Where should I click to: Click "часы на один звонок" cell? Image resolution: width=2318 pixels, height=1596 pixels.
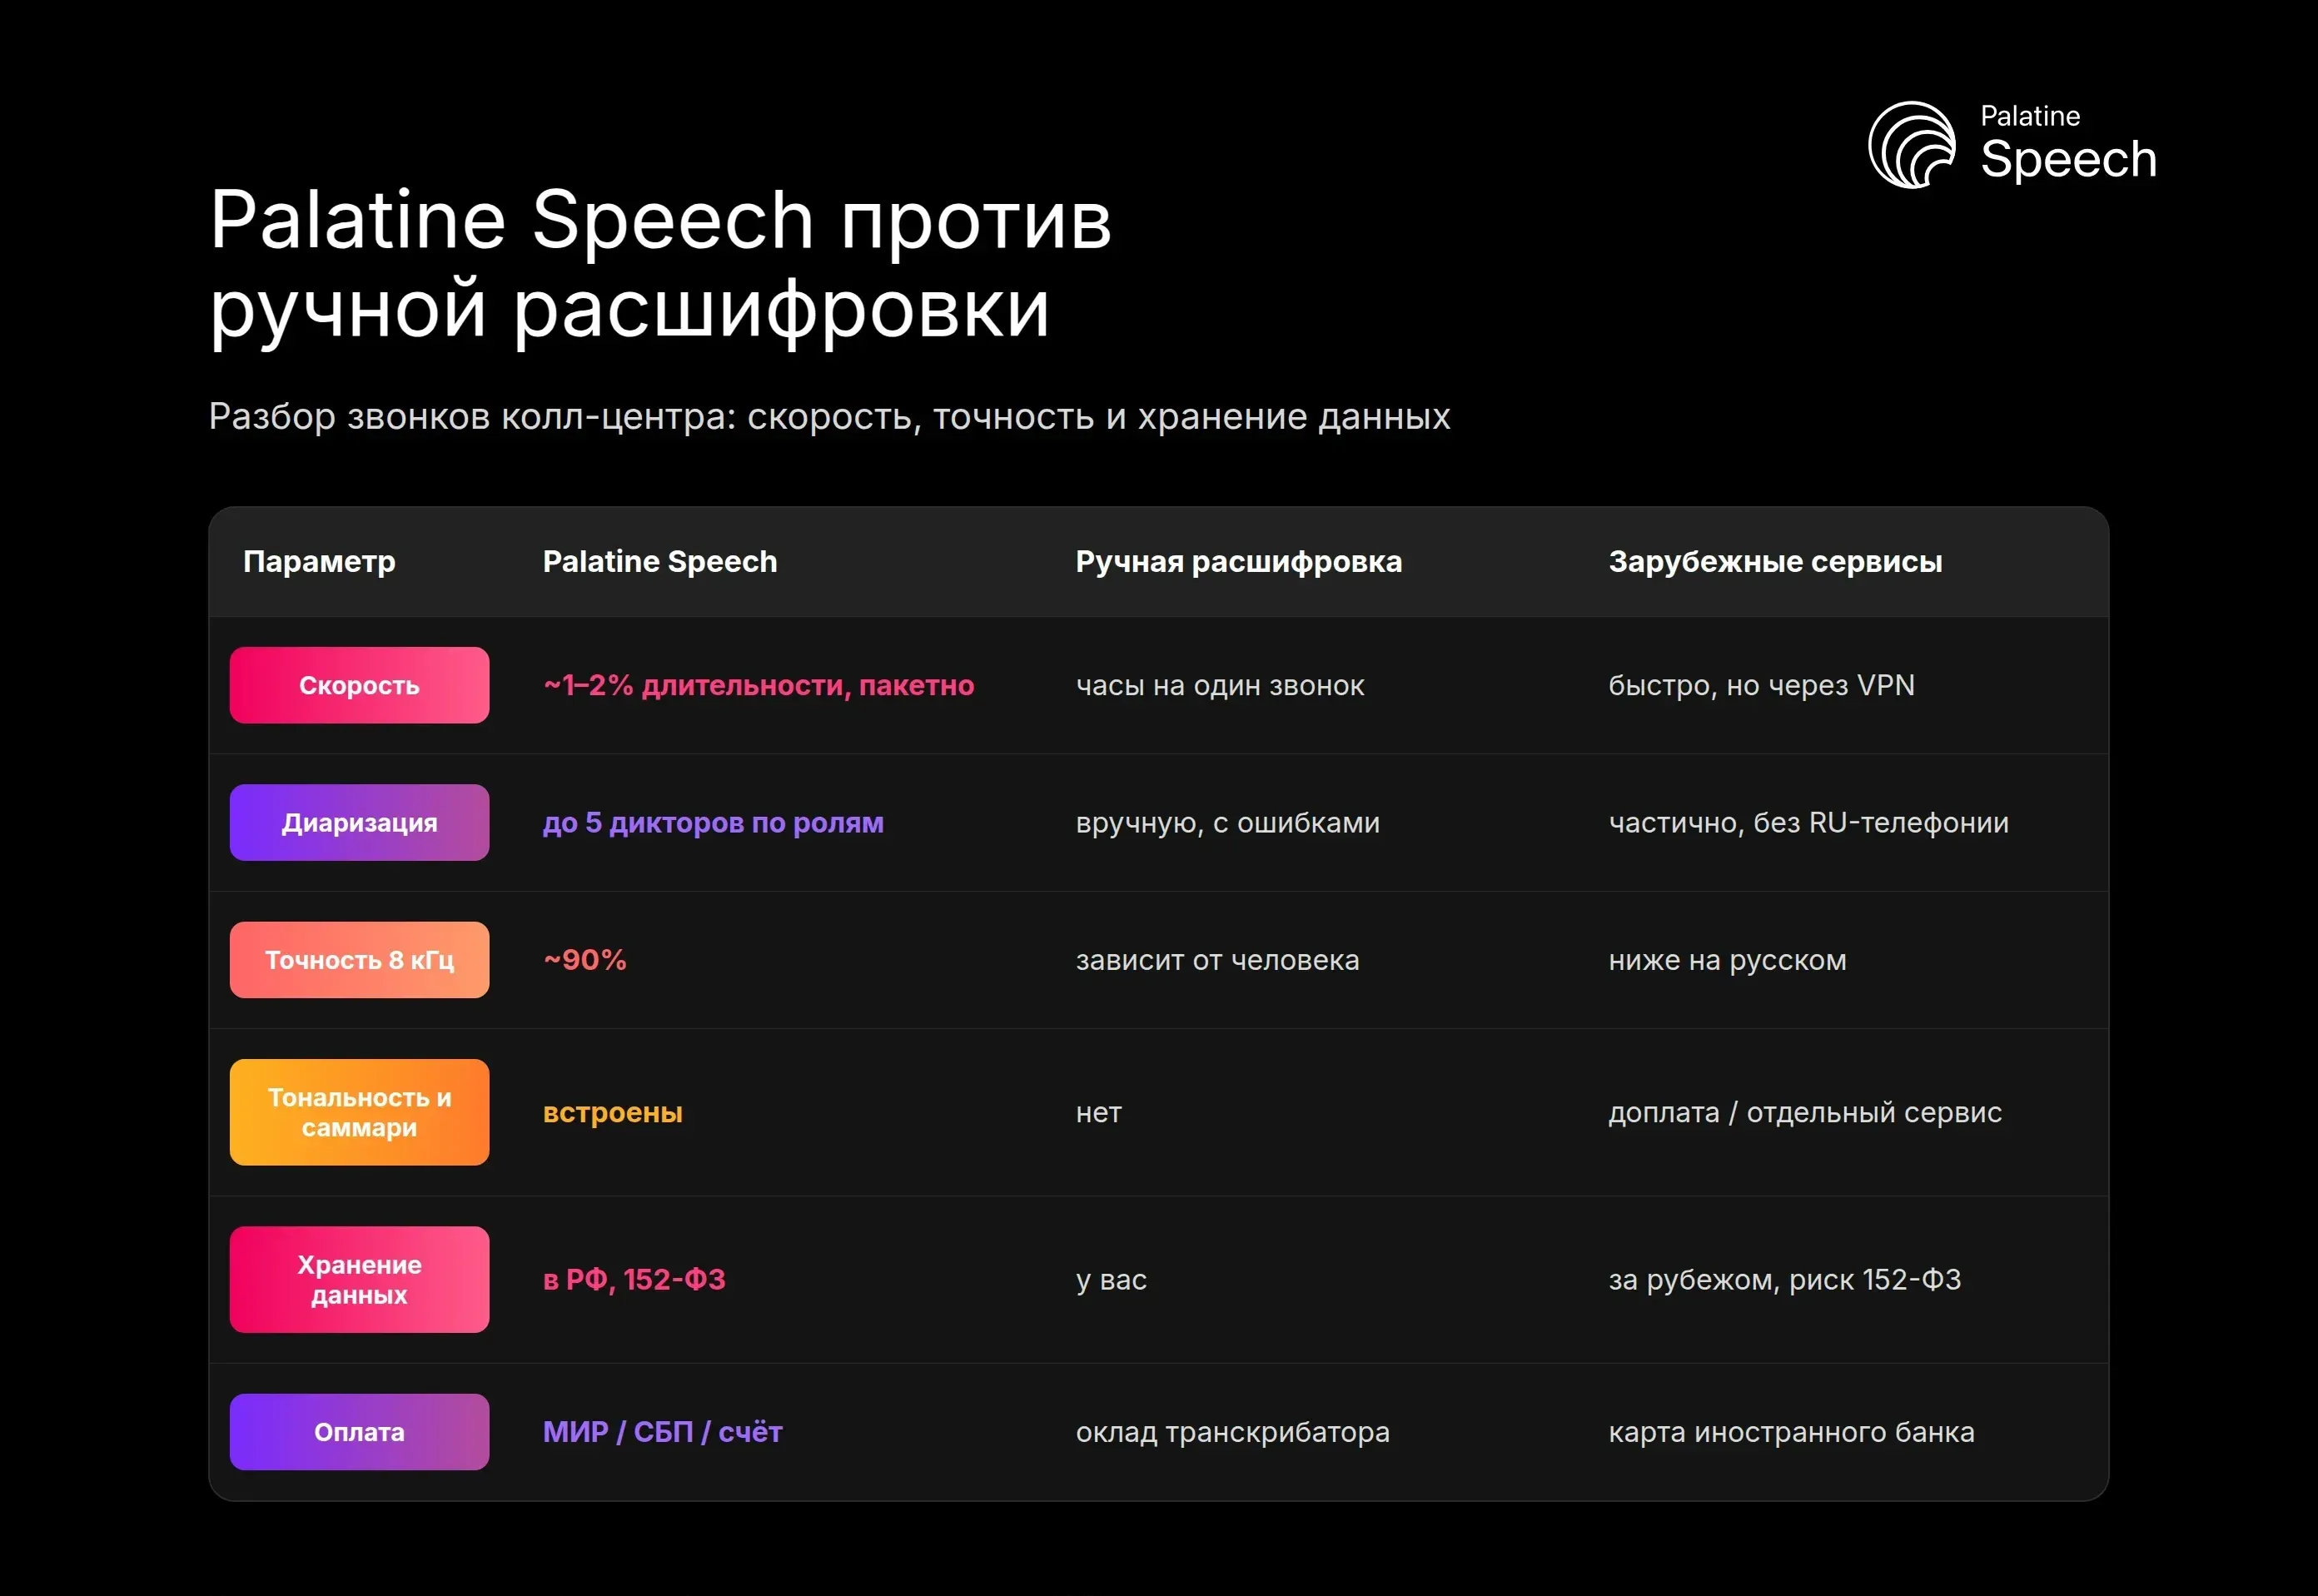1220,685
